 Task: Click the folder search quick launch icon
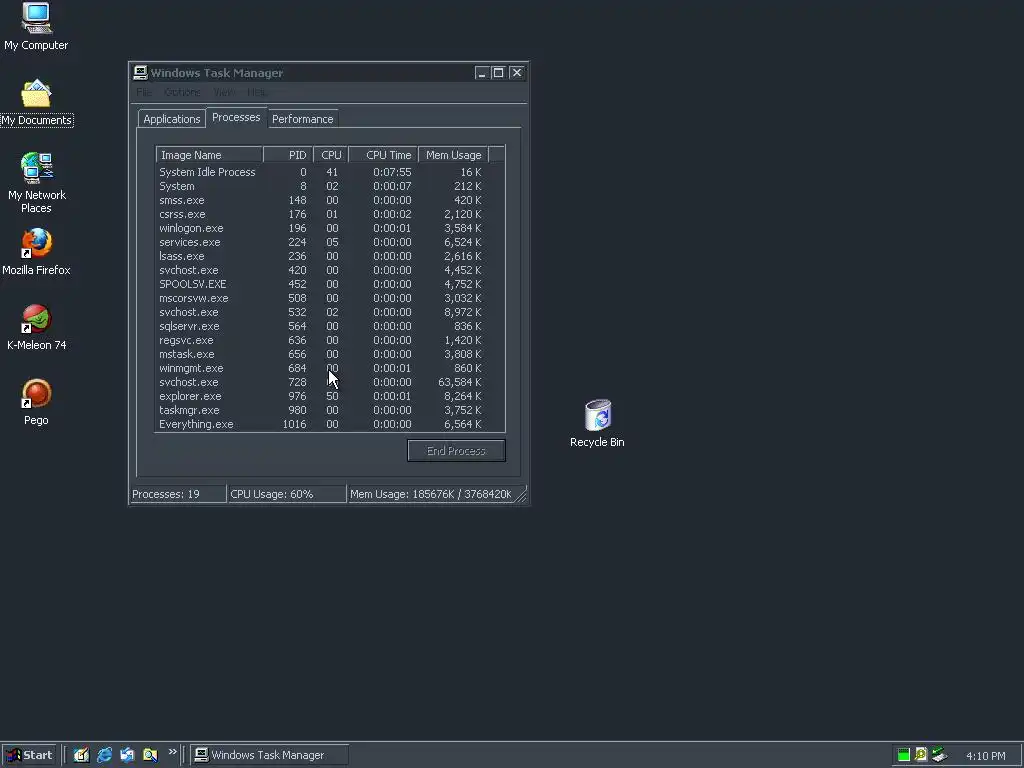click(150, 755)
